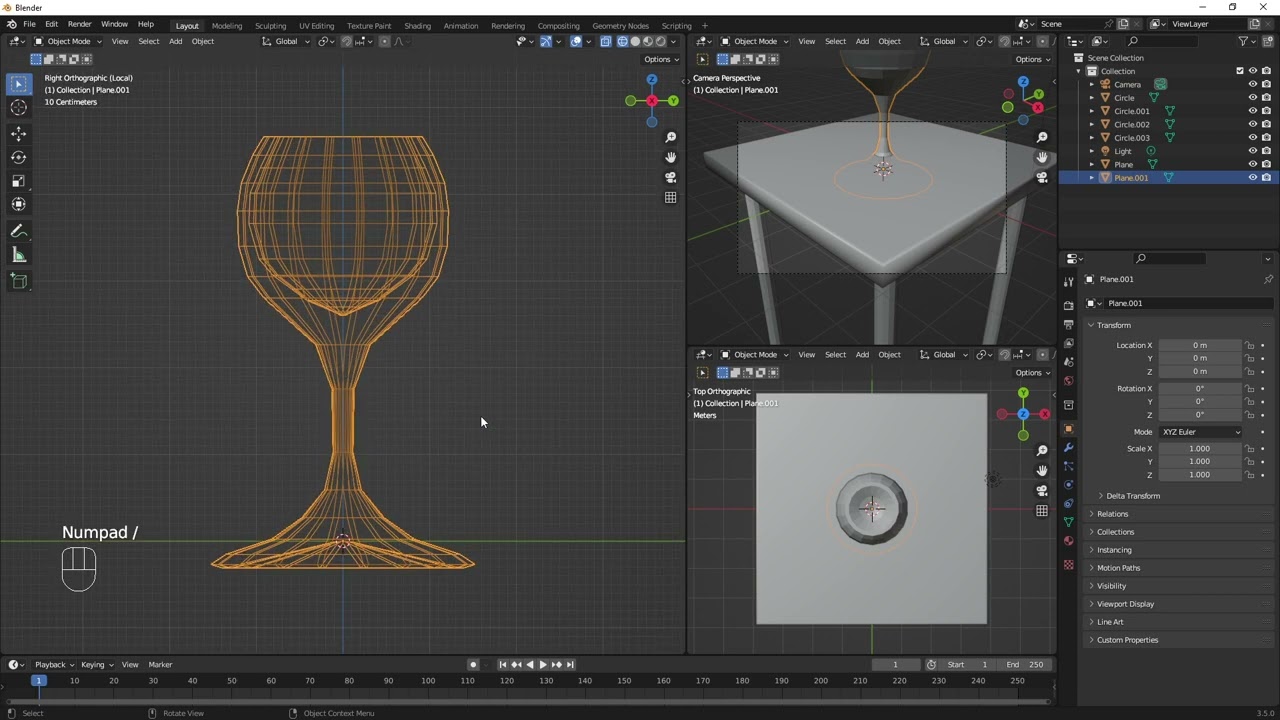
Task: Hide Plane.001 in viewport via eye icon
Action: coord(1252,178)
